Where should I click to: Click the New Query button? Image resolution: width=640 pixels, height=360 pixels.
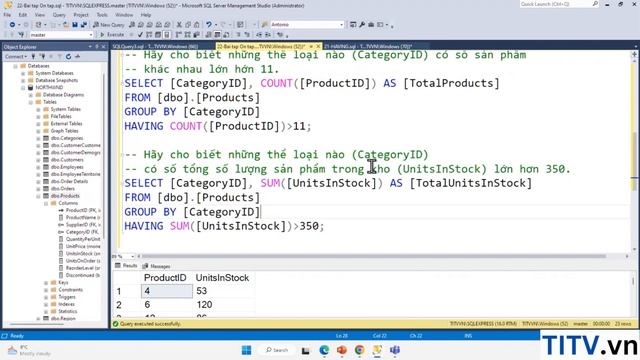click(109, 25)
